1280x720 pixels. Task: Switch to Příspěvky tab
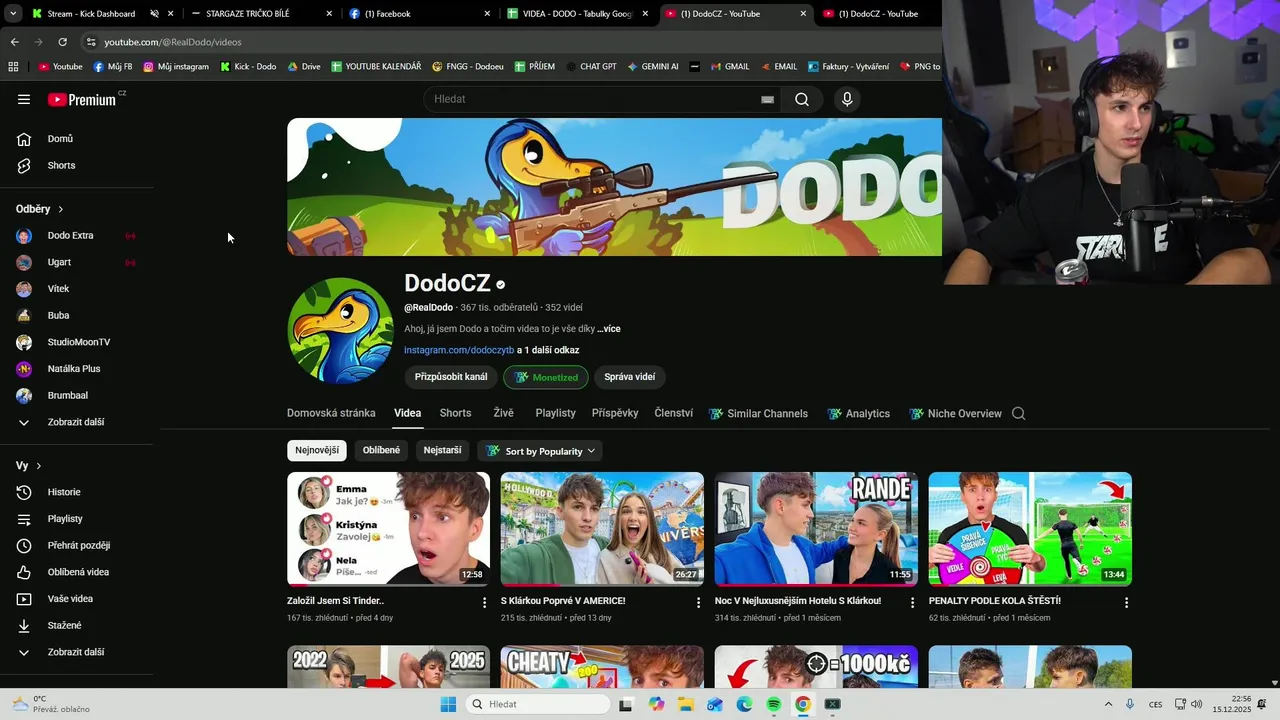pos(615,413)
